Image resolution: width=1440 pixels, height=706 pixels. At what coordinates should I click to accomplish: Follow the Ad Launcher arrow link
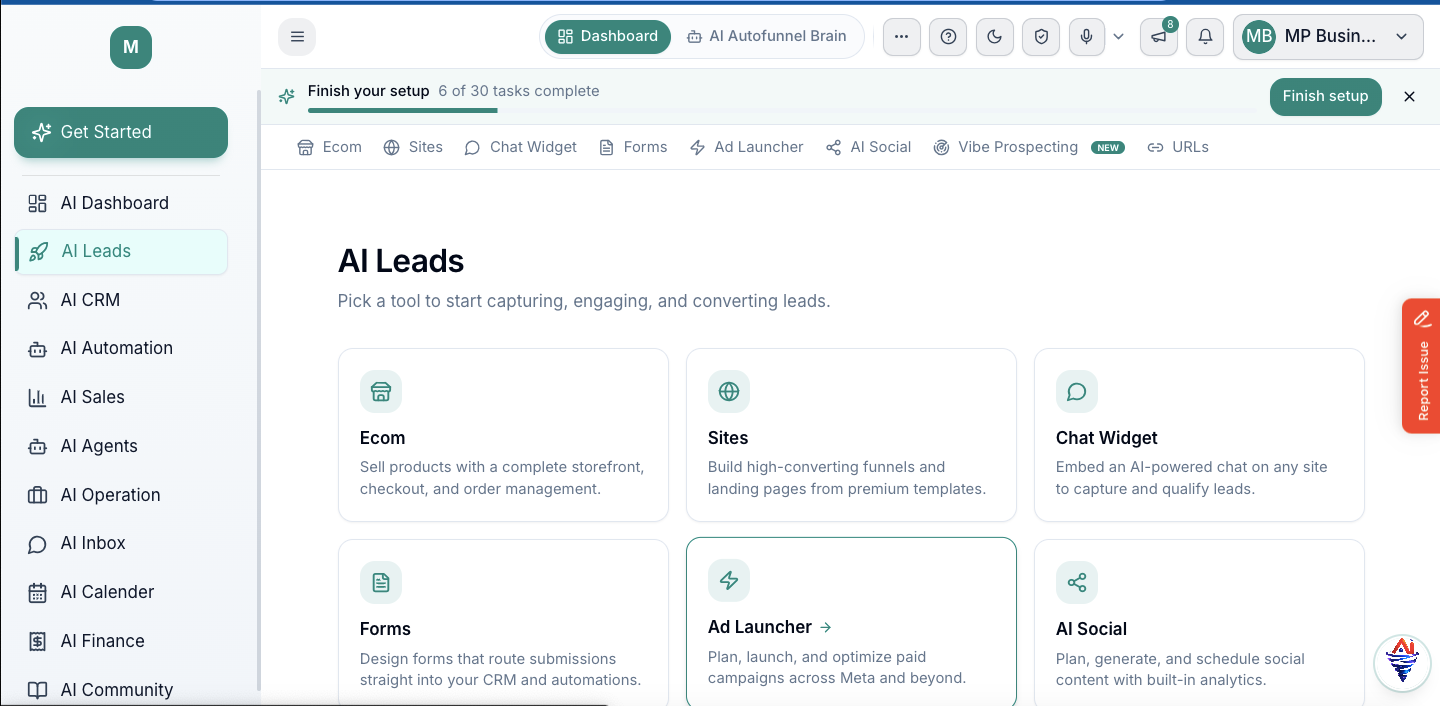pos(826,627)
